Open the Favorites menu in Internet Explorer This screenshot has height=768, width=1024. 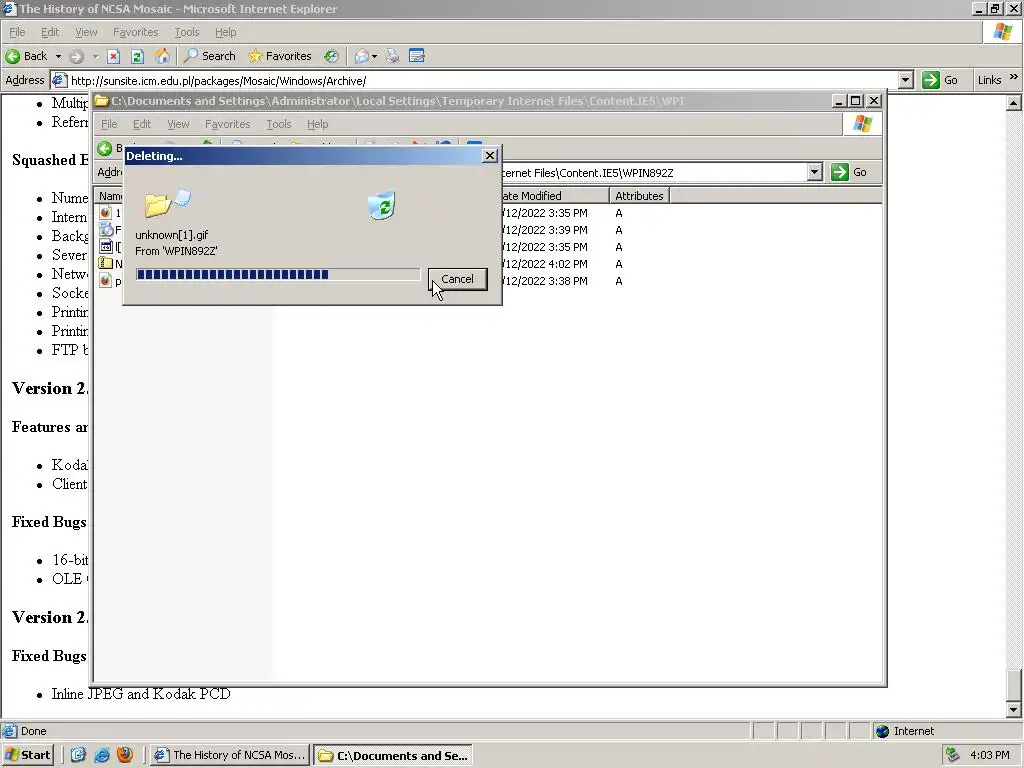click(135, 32)
